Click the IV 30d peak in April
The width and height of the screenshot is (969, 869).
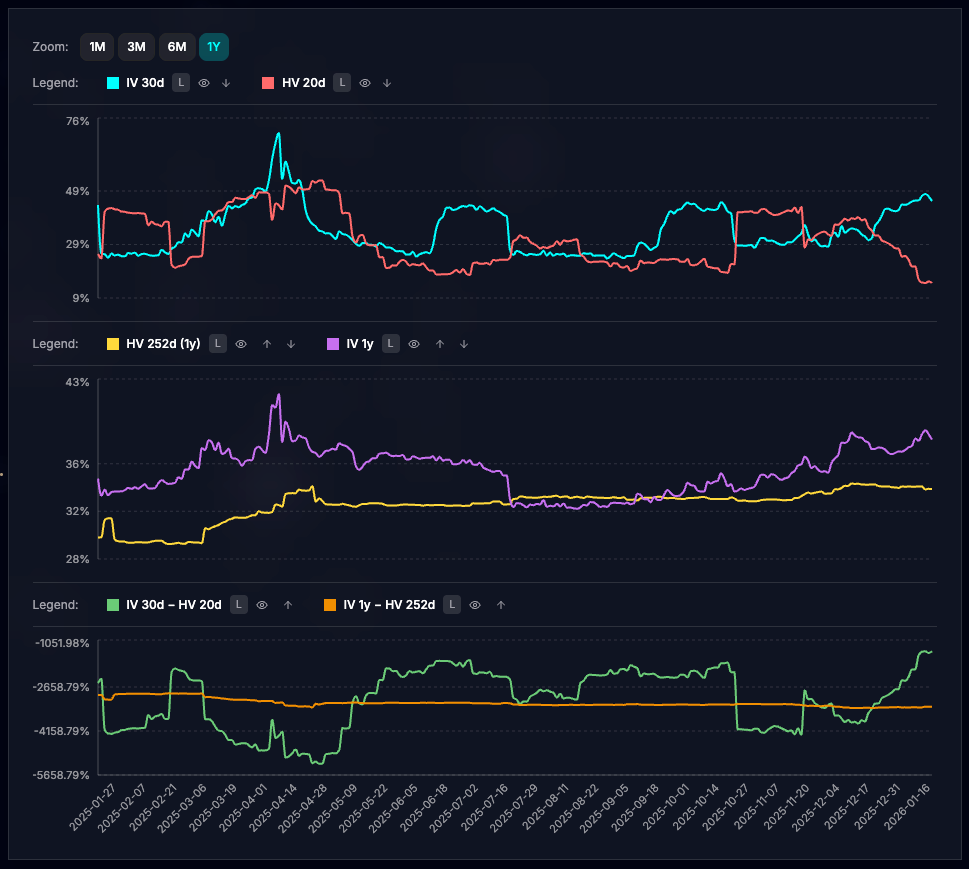tap(278, 134)
